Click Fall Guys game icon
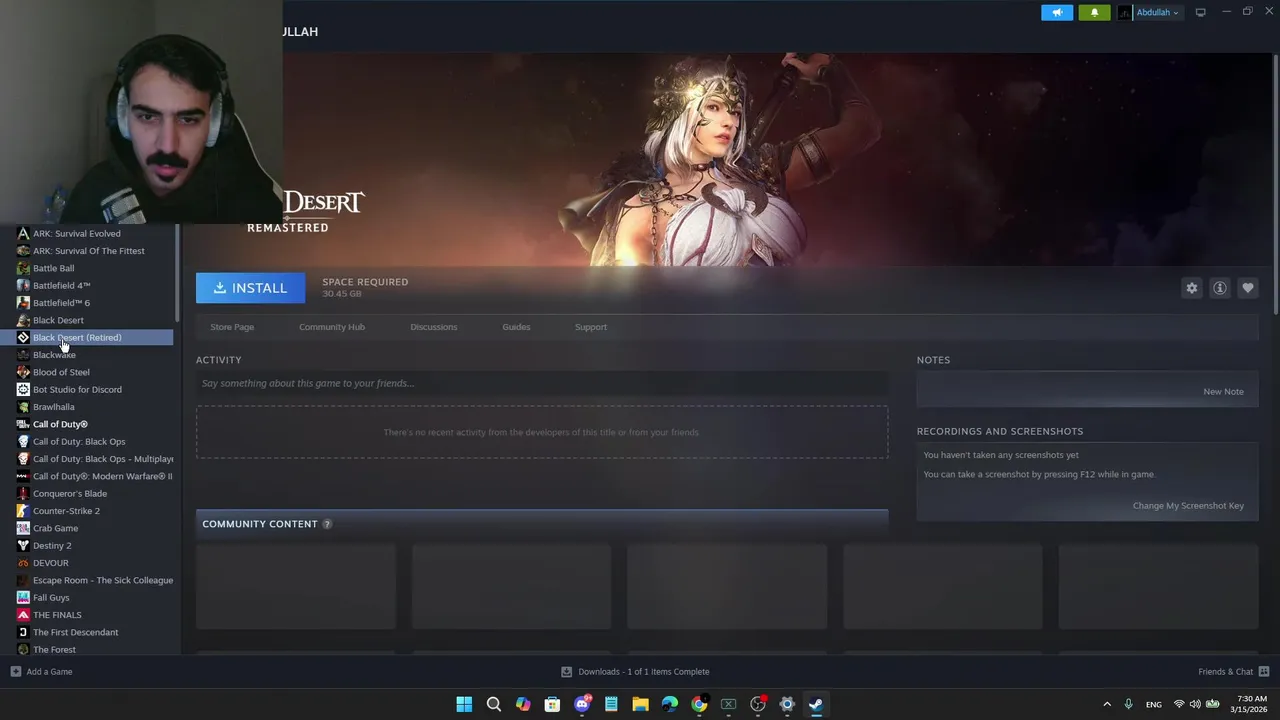 coord(23,597)
